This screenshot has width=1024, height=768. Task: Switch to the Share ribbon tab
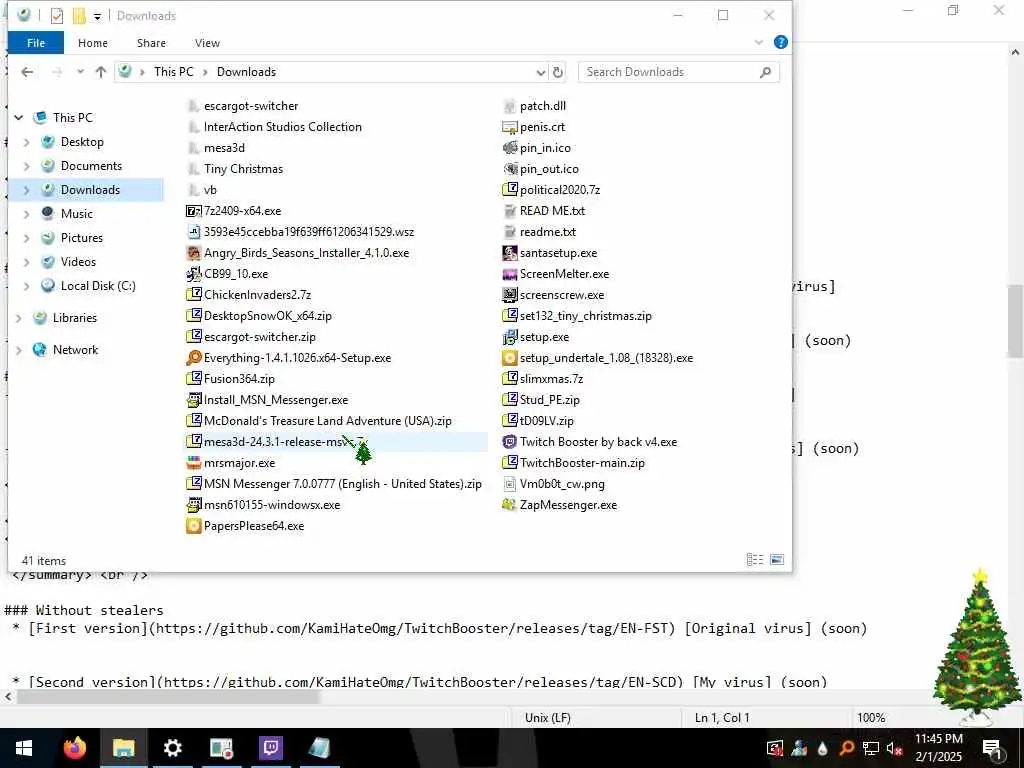(x=152, y=43)
